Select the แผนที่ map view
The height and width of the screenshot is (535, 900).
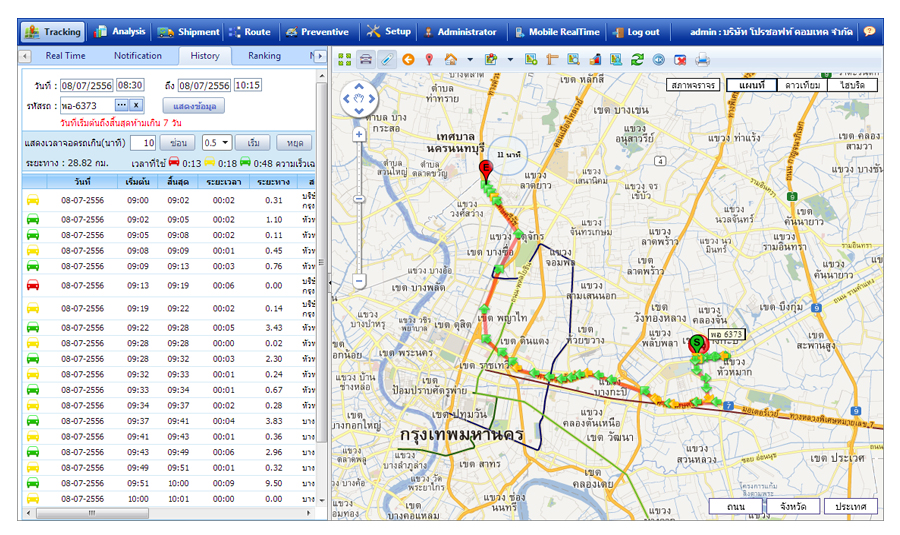point(751,85)
